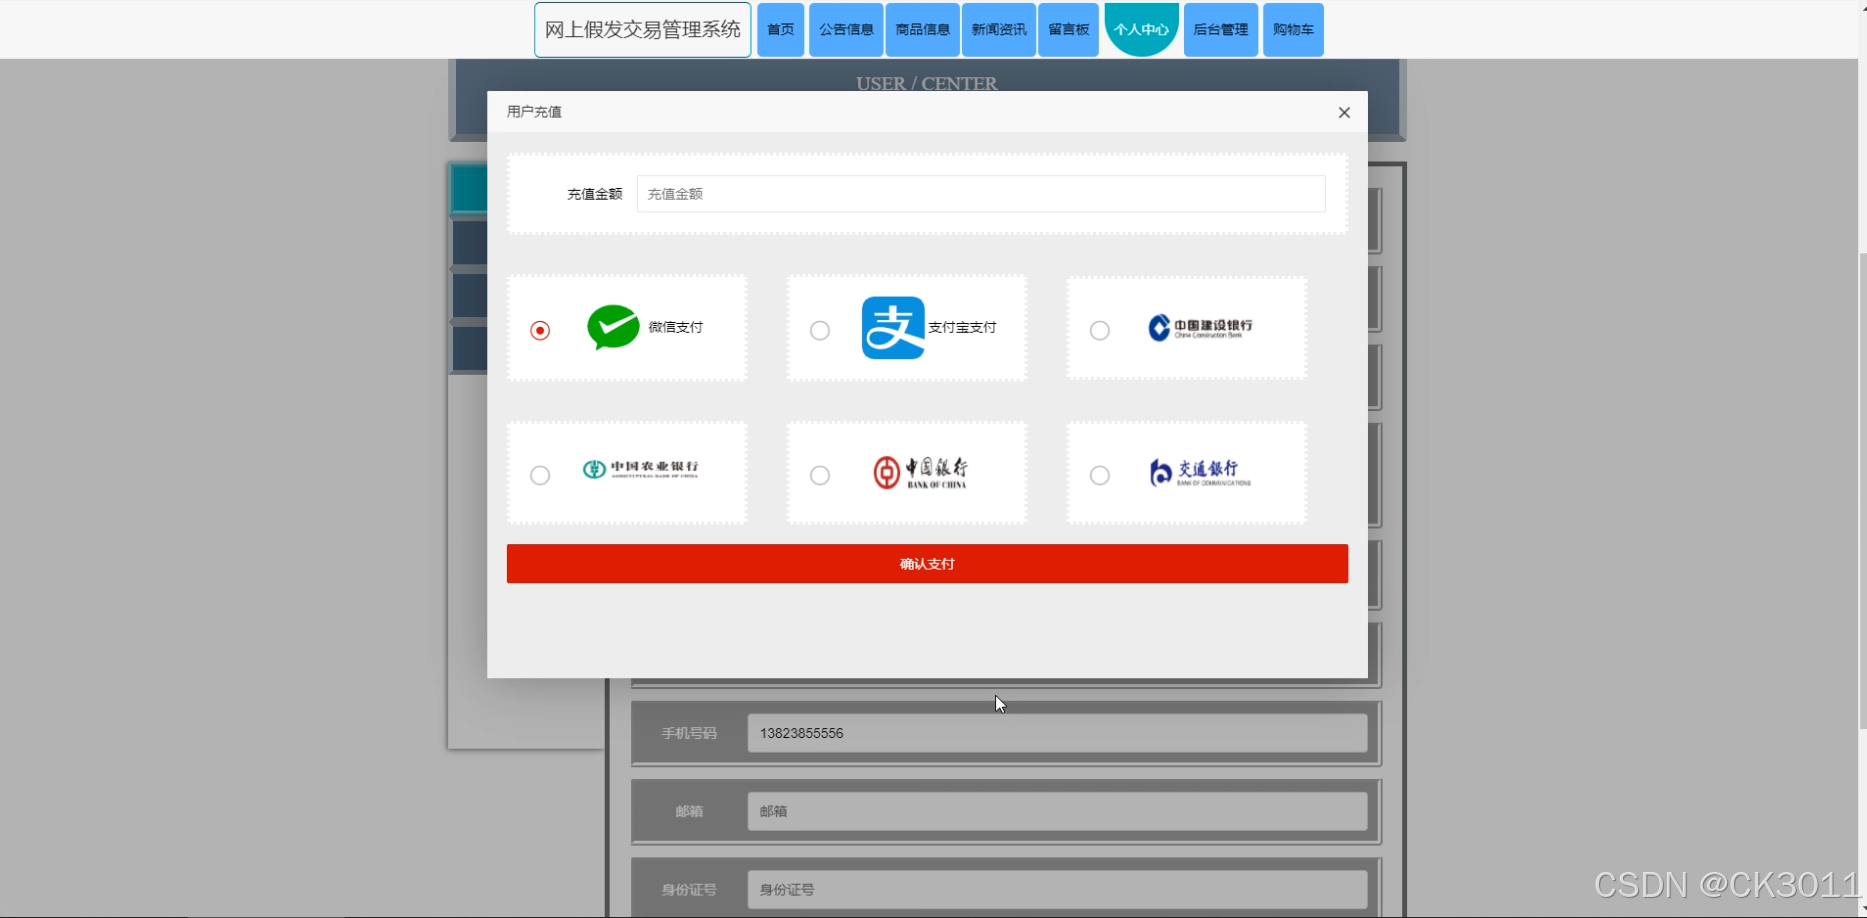1867x918 pixels.
Task: Click the Alipay blue logo
Action: pos(893,327)
